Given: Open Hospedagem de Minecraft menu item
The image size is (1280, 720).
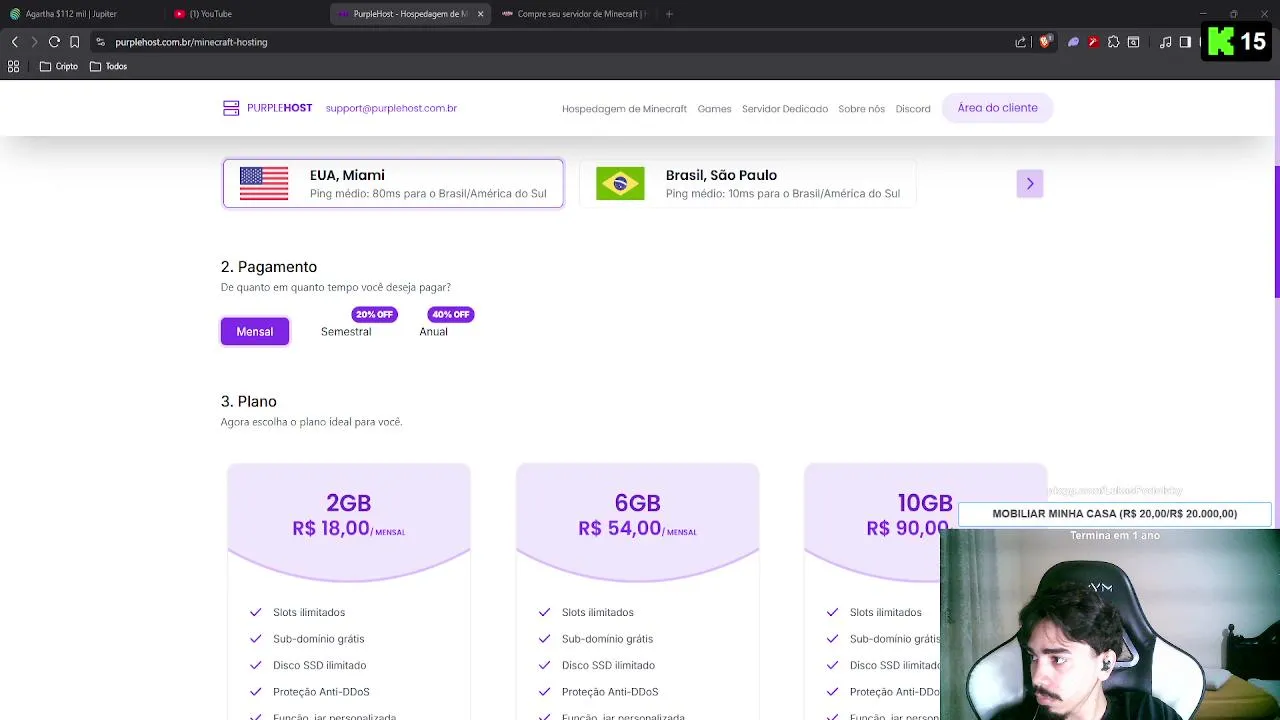Looking at the screenshot, I should point(624,108).
